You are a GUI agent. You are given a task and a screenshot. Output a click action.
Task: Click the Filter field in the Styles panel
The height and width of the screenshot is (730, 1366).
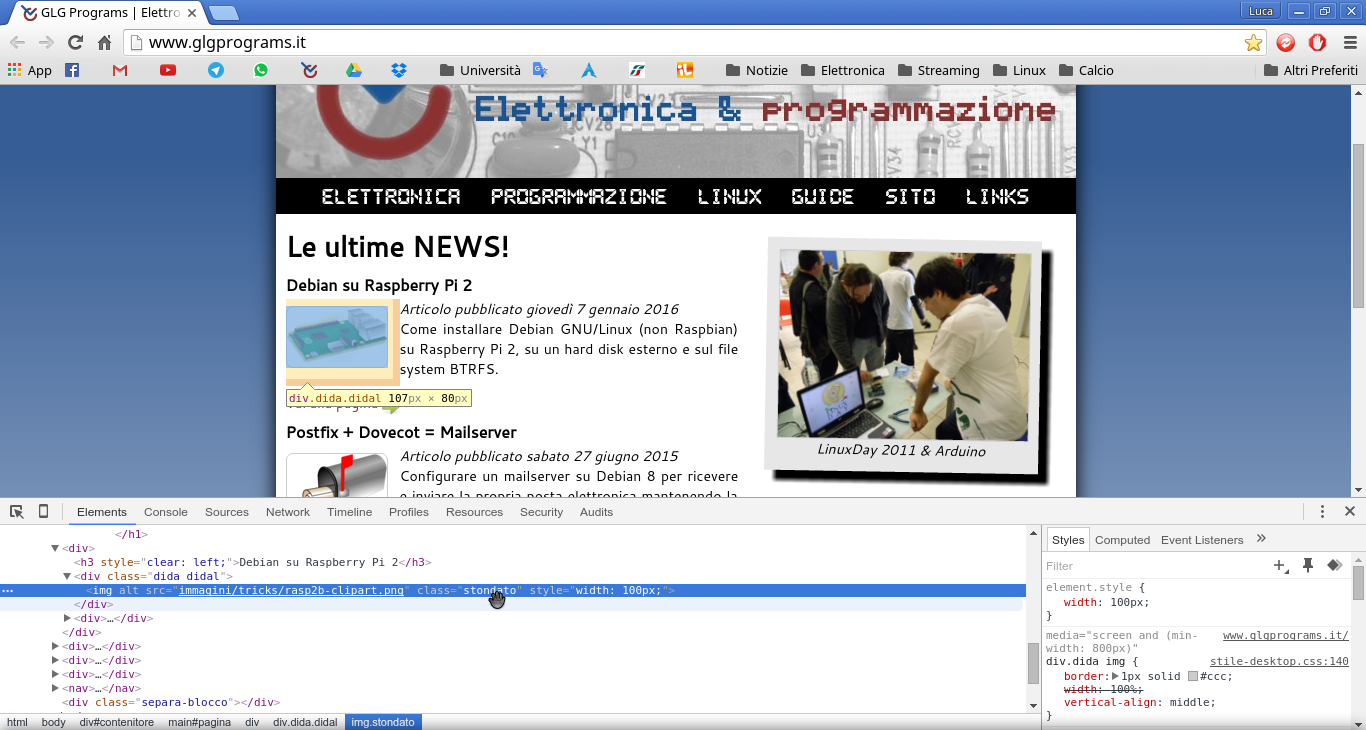click(x=1100, y=565)
